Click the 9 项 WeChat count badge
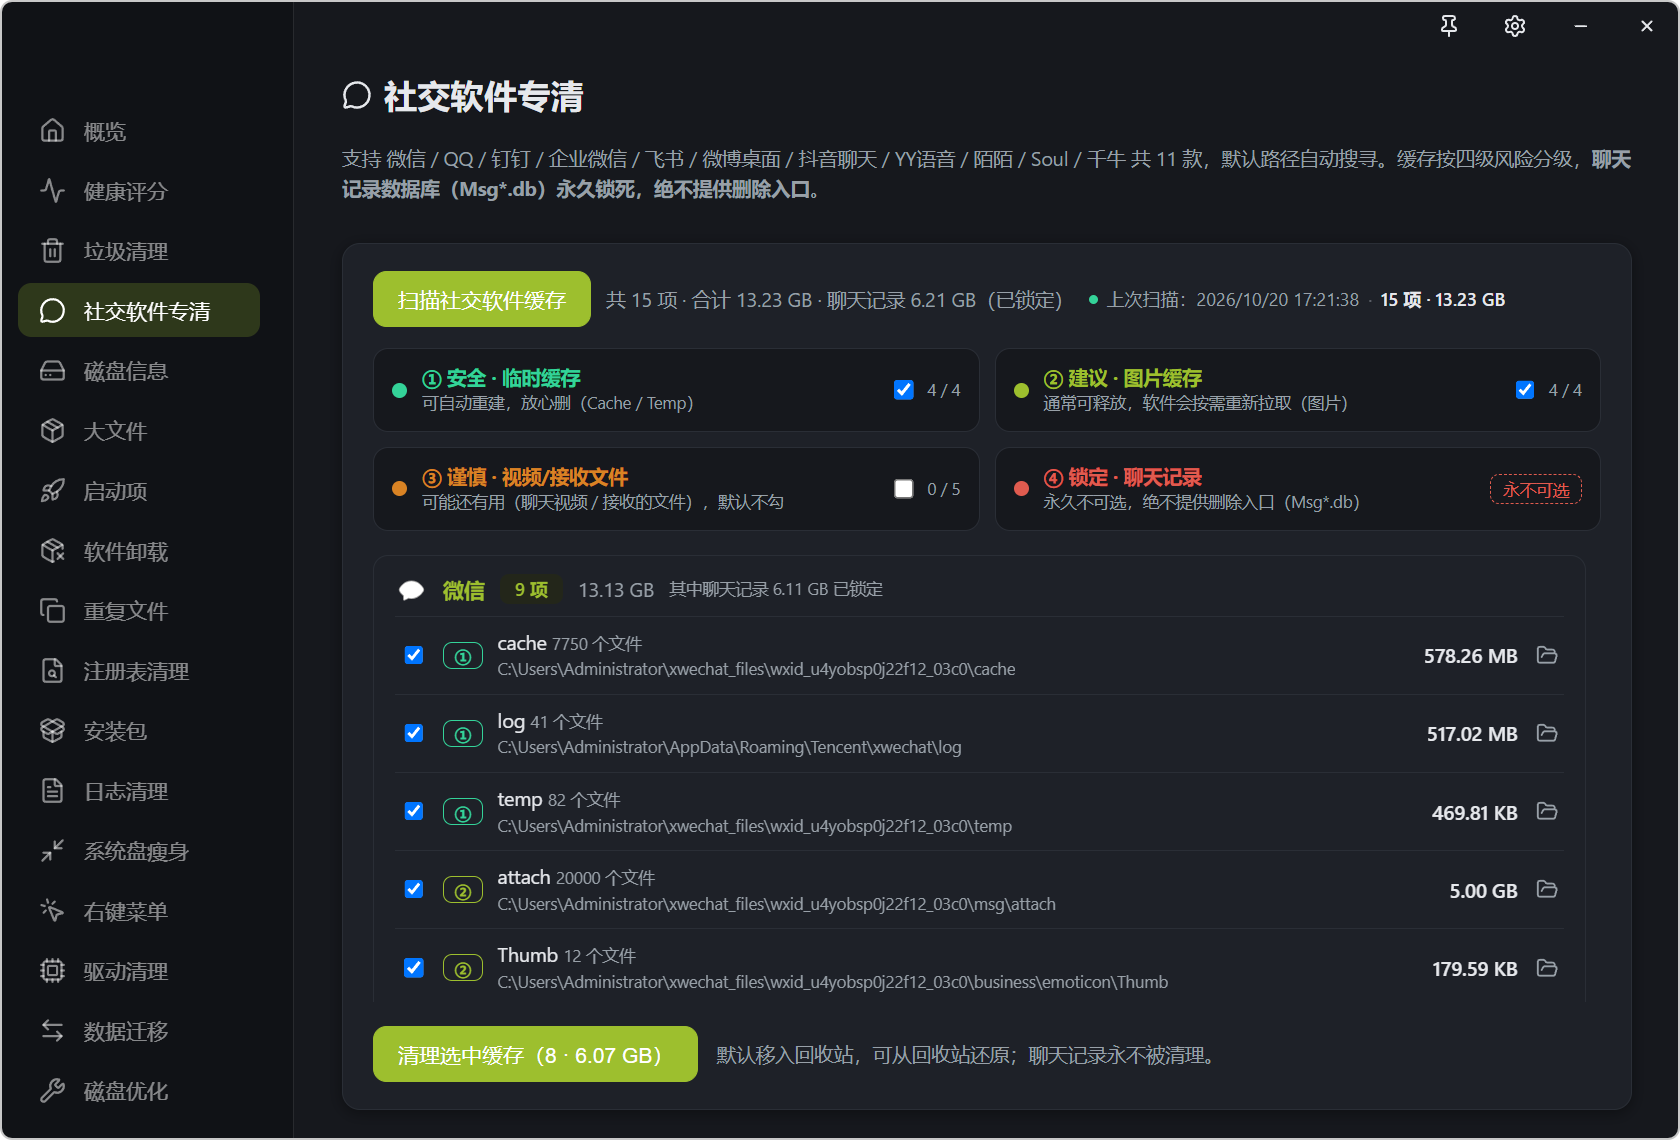 [531, 590]
